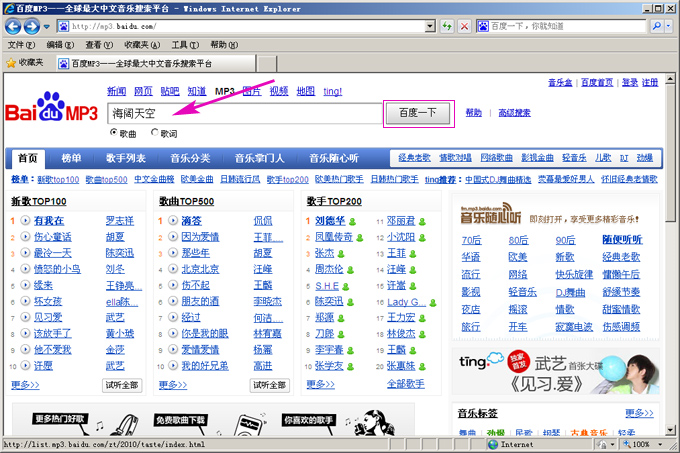Open the 新闻 link above search box
680x453 pixels.
pyautogui.click(x=117, y=91)
